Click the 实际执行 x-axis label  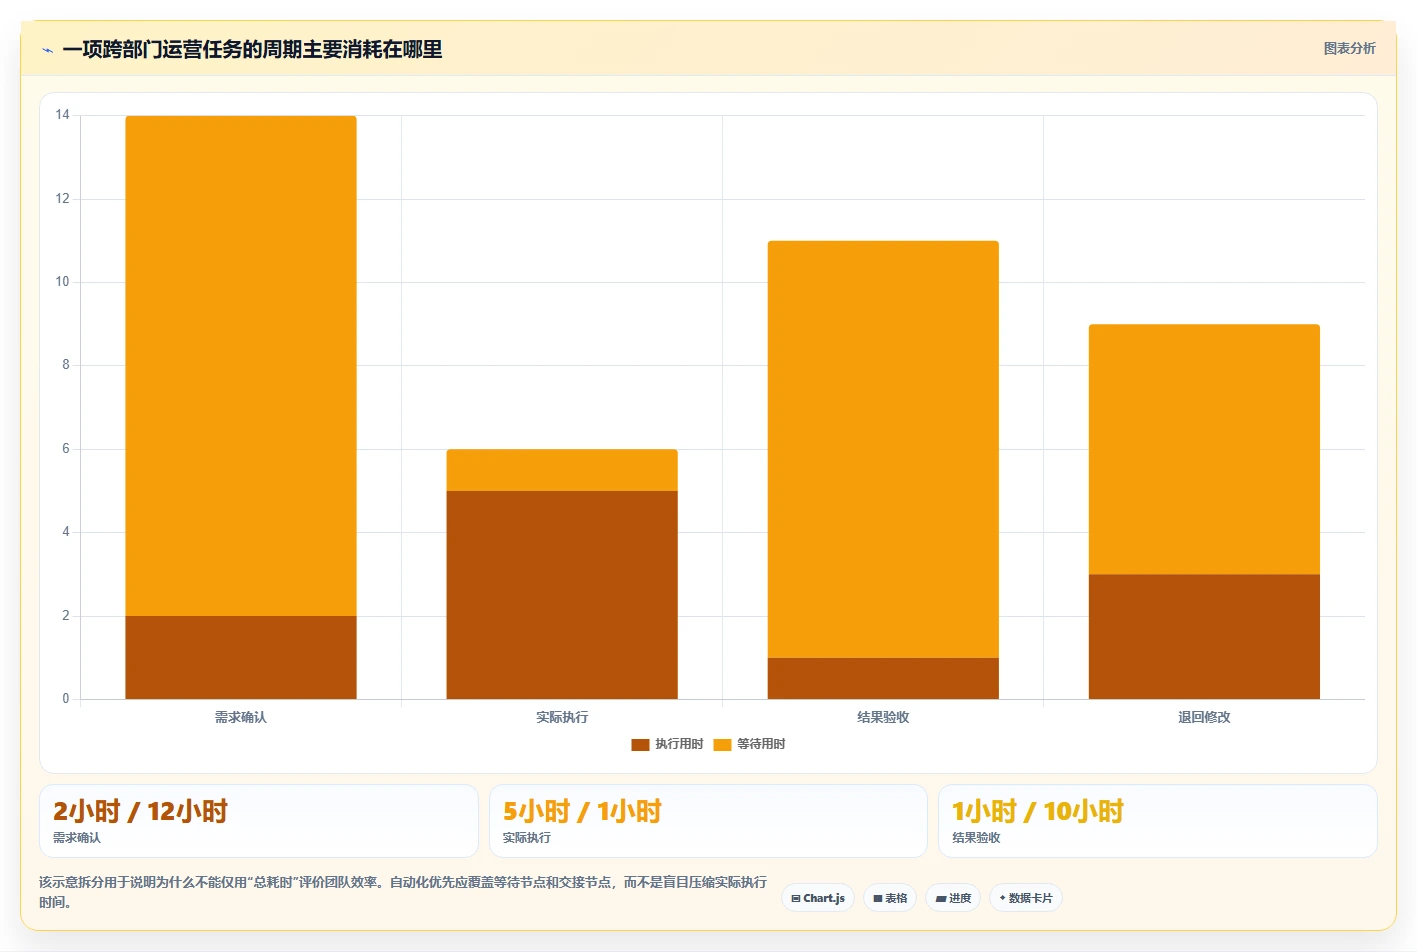click(x=562, y=717)
